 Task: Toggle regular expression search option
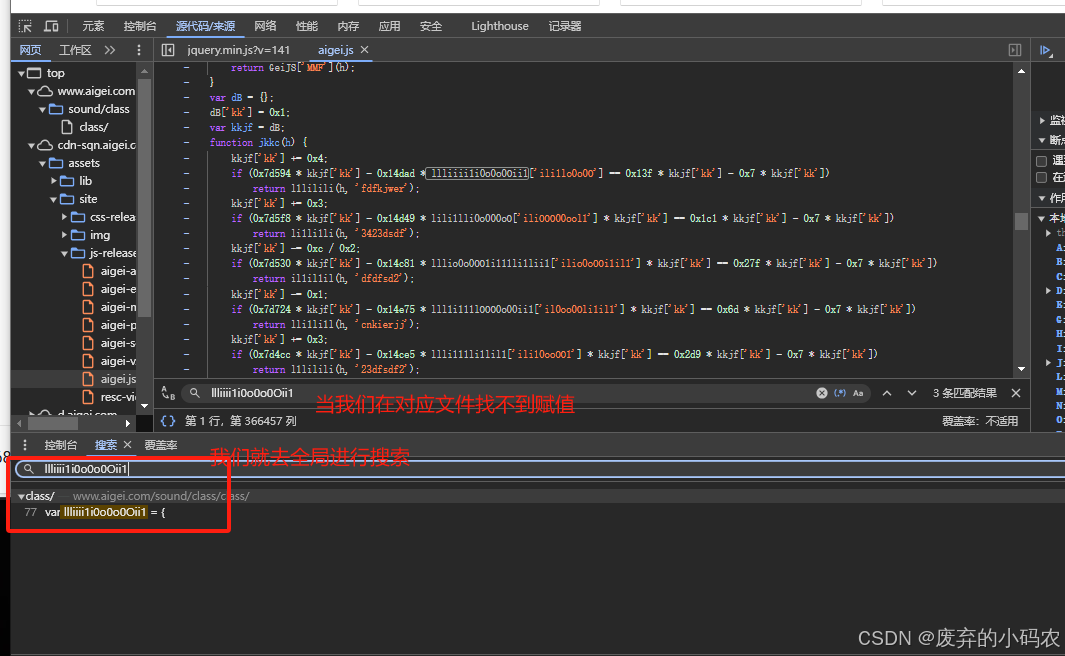point(840,393)
